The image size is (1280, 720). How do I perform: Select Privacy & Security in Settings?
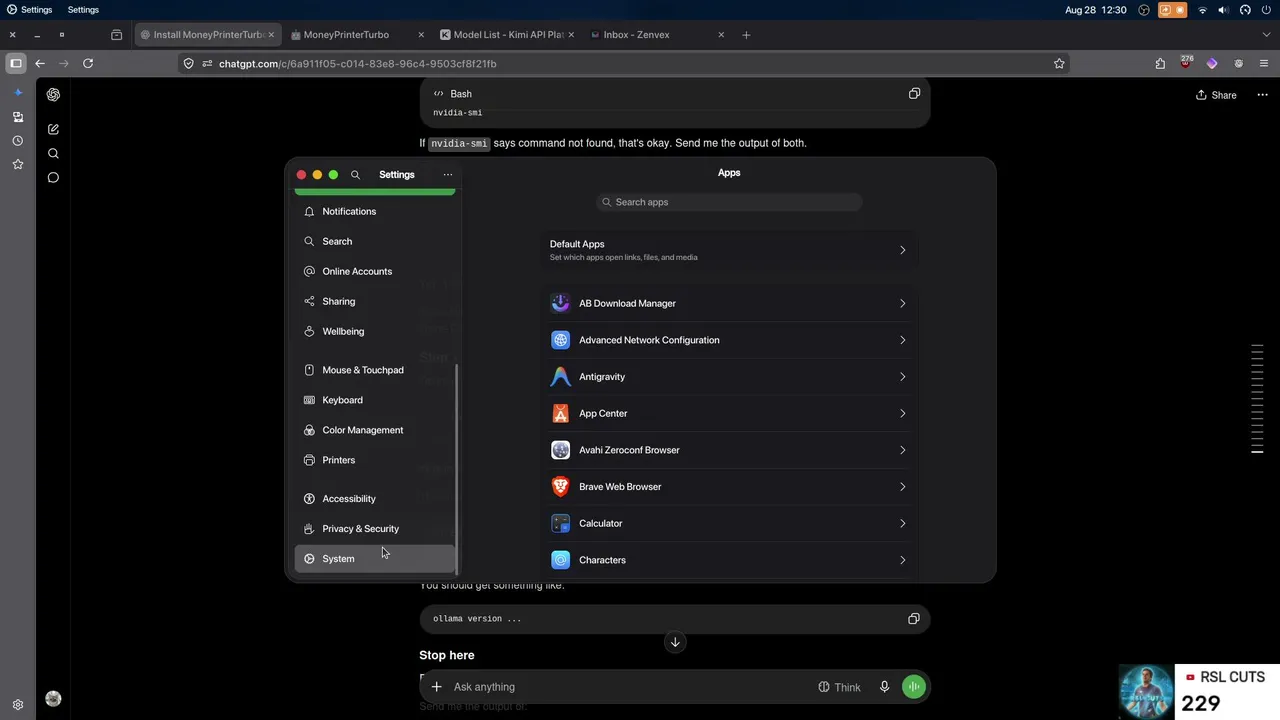coord(375,529)
